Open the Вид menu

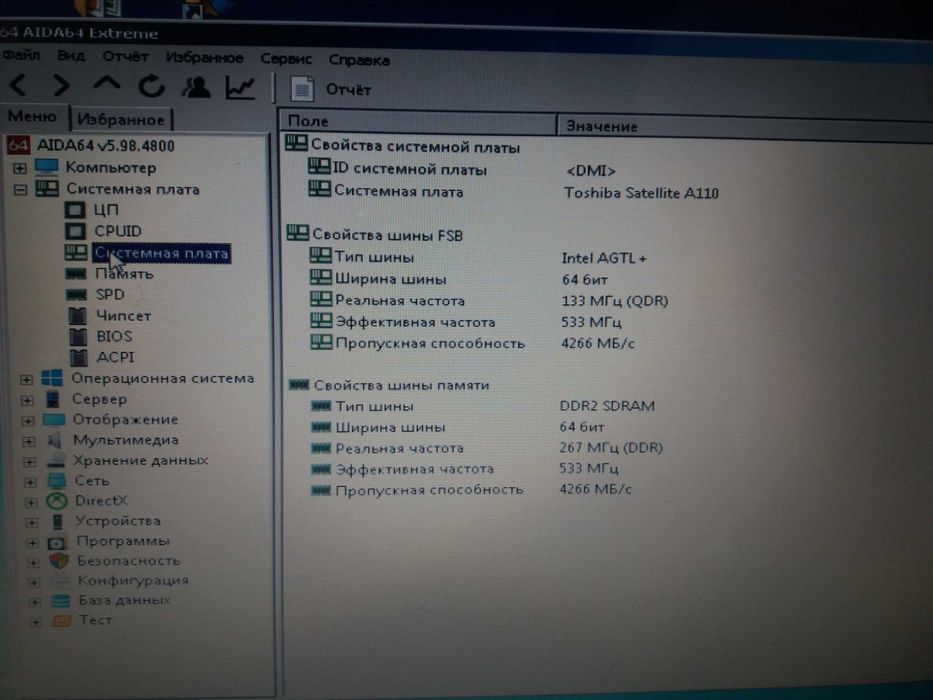point(71,56)
